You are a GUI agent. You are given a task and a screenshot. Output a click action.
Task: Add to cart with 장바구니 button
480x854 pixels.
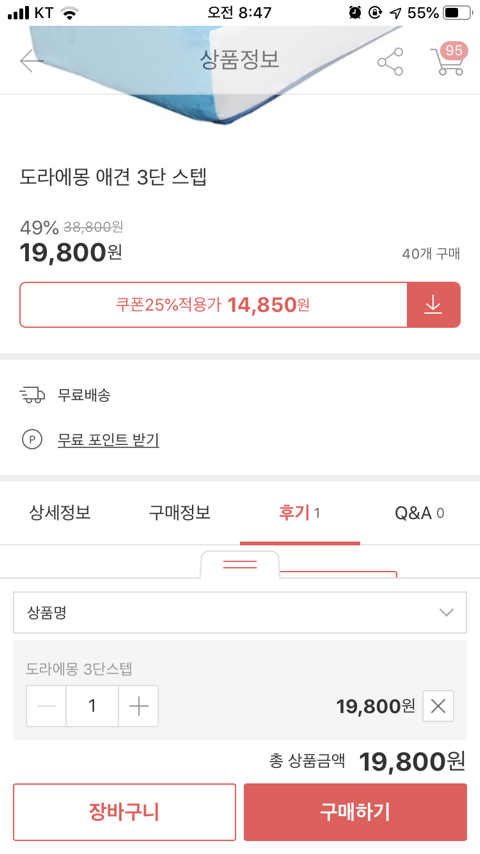(x=124, y=812)
